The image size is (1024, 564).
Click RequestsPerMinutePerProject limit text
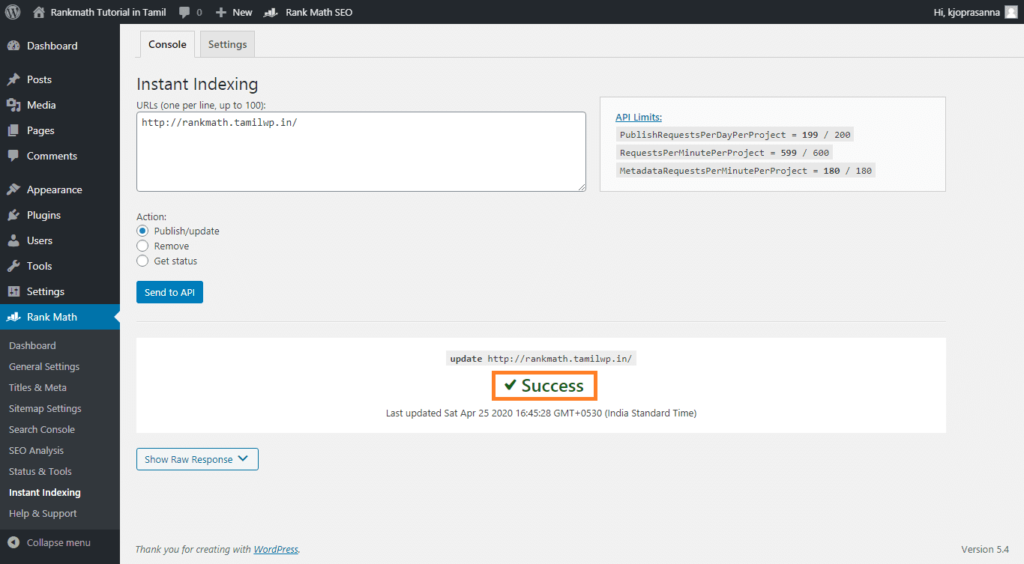click(724, 152)
